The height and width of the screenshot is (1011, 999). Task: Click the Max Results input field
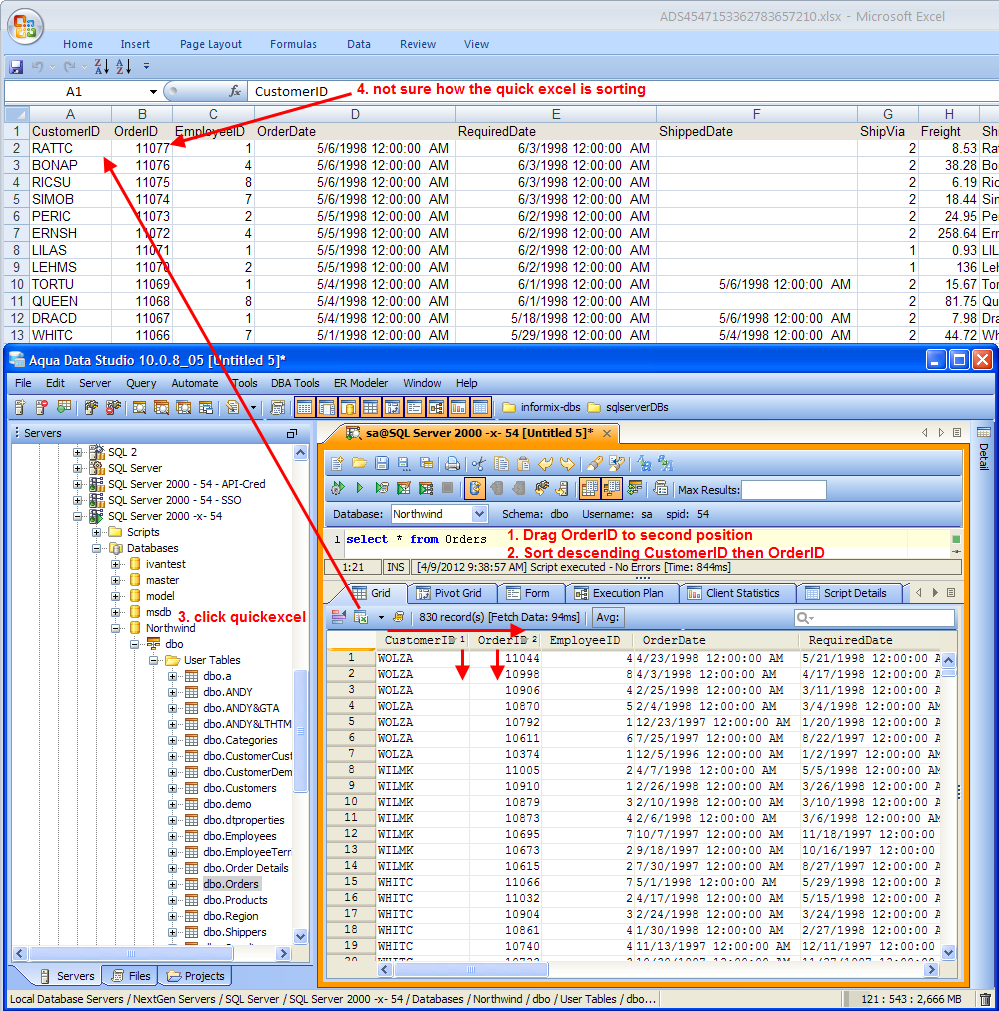point(784,490)
